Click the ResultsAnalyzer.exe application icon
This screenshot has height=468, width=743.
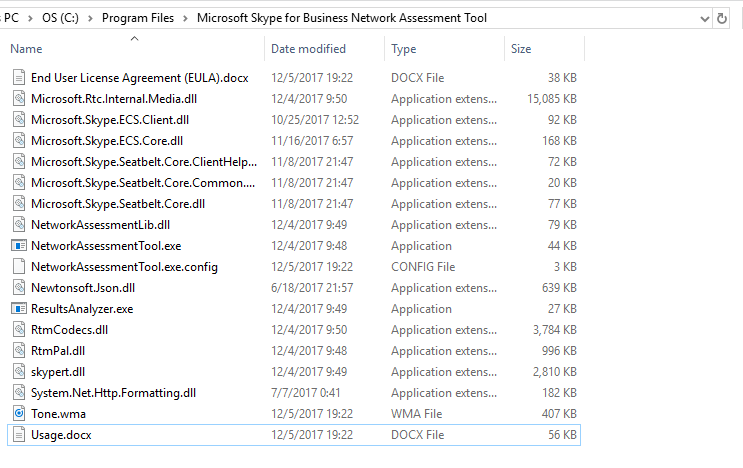click(19, 309)
